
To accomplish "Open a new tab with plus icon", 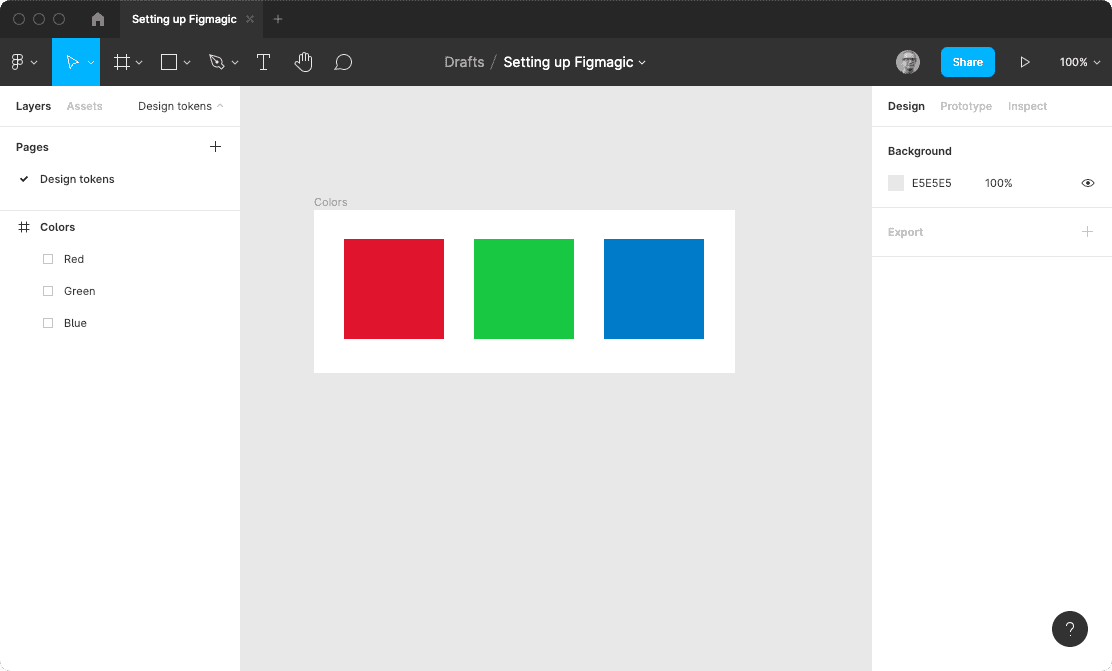I will (278, 19).
